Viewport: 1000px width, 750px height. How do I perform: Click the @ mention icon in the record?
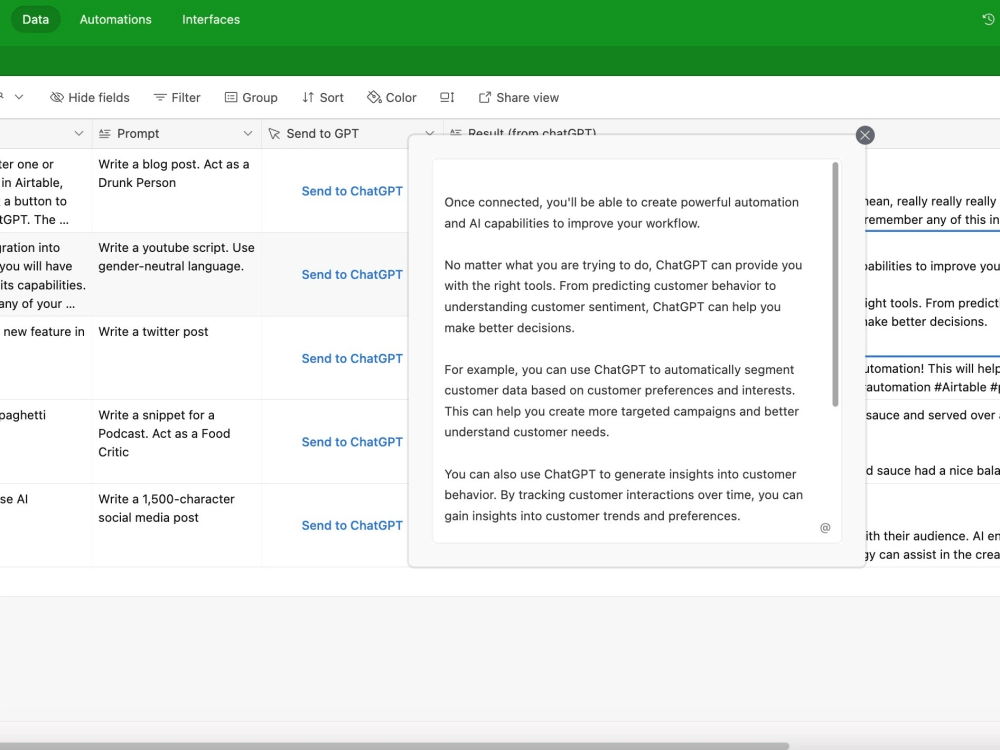coord(825,527)
